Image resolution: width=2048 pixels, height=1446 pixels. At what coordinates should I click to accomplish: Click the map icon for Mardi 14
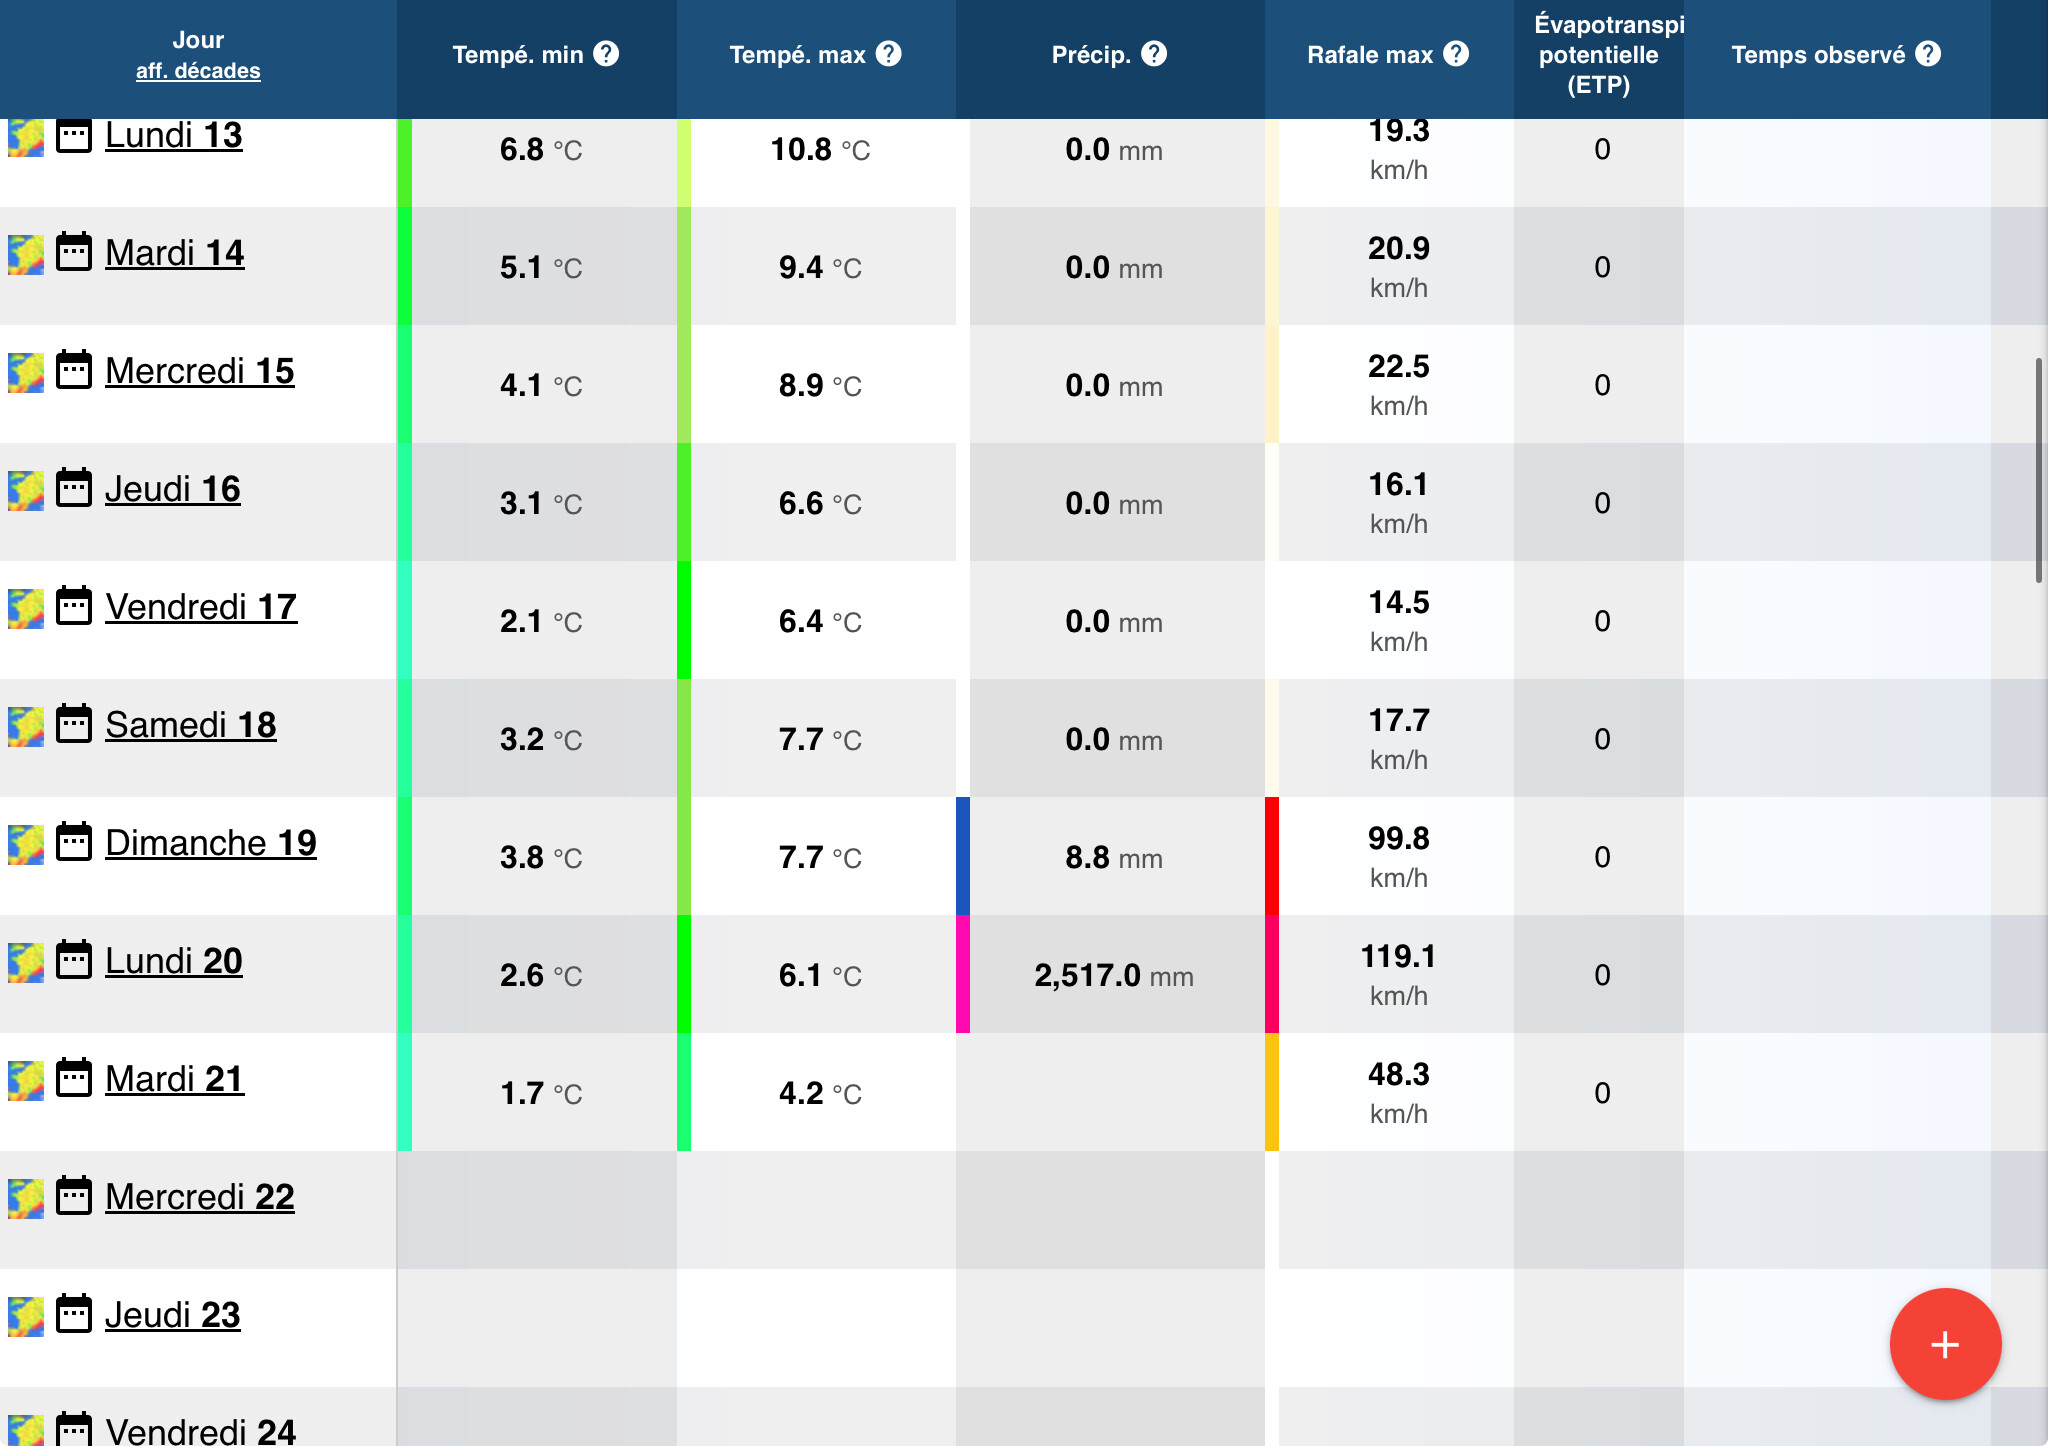coord(26,254)
